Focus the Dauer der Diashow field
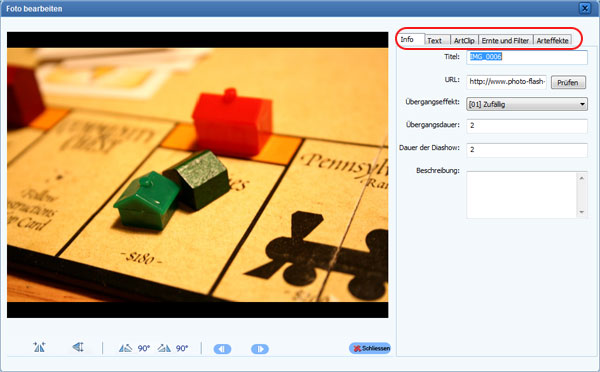Screen dimensions: 600x372 pos(527,150)
